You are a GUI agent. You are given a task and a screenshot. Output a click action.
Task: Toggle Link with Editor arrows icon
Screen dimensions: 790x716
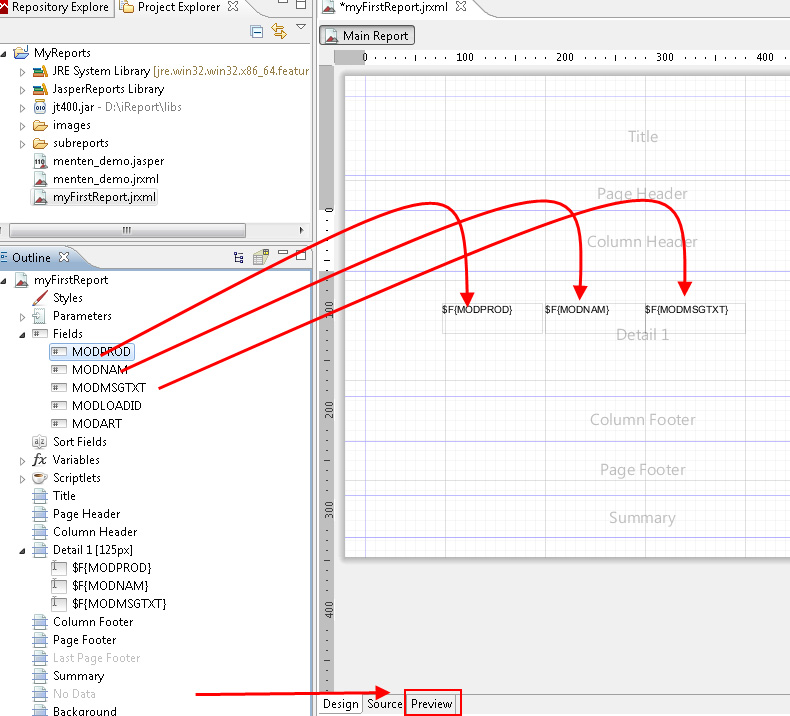[x=278, y=32]
